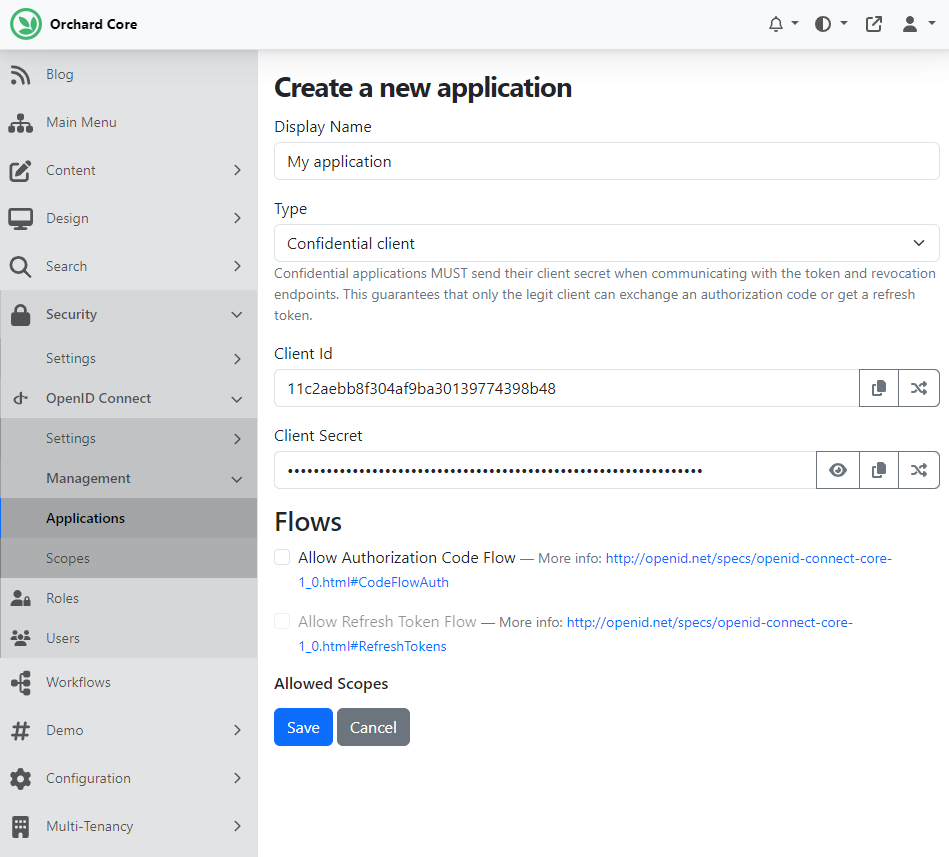949x857 pixels.
Task: Generate a random Client Id
Action: point(919,388)
